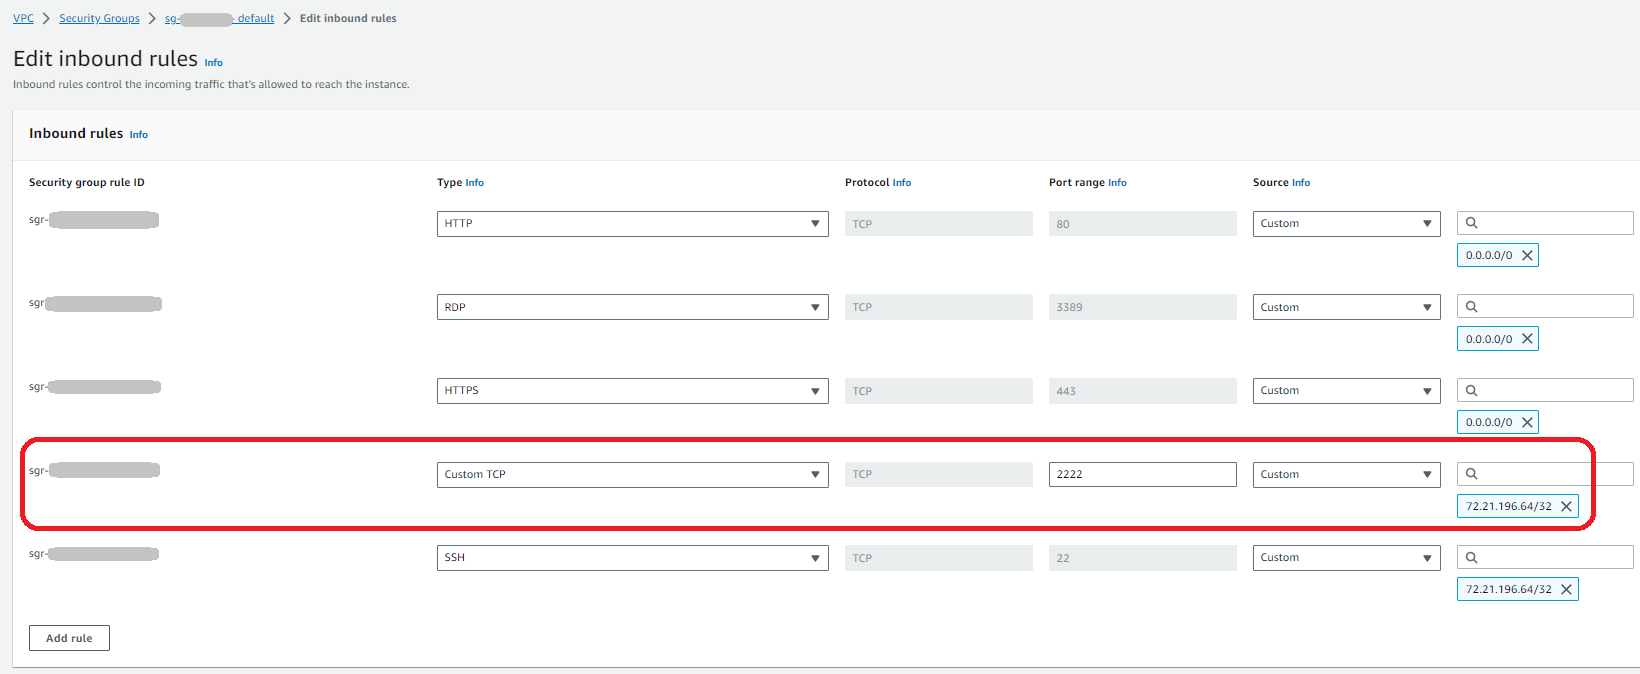This screenshot has width=1640, height=674.
Task: Go to VPC breadcrumb link
Action: 23,18
